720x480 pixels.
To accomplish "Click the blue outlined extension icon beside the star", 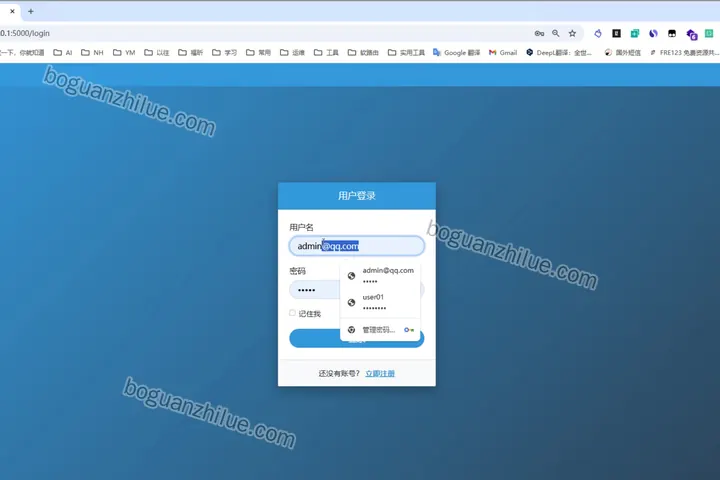I will 597,33.
